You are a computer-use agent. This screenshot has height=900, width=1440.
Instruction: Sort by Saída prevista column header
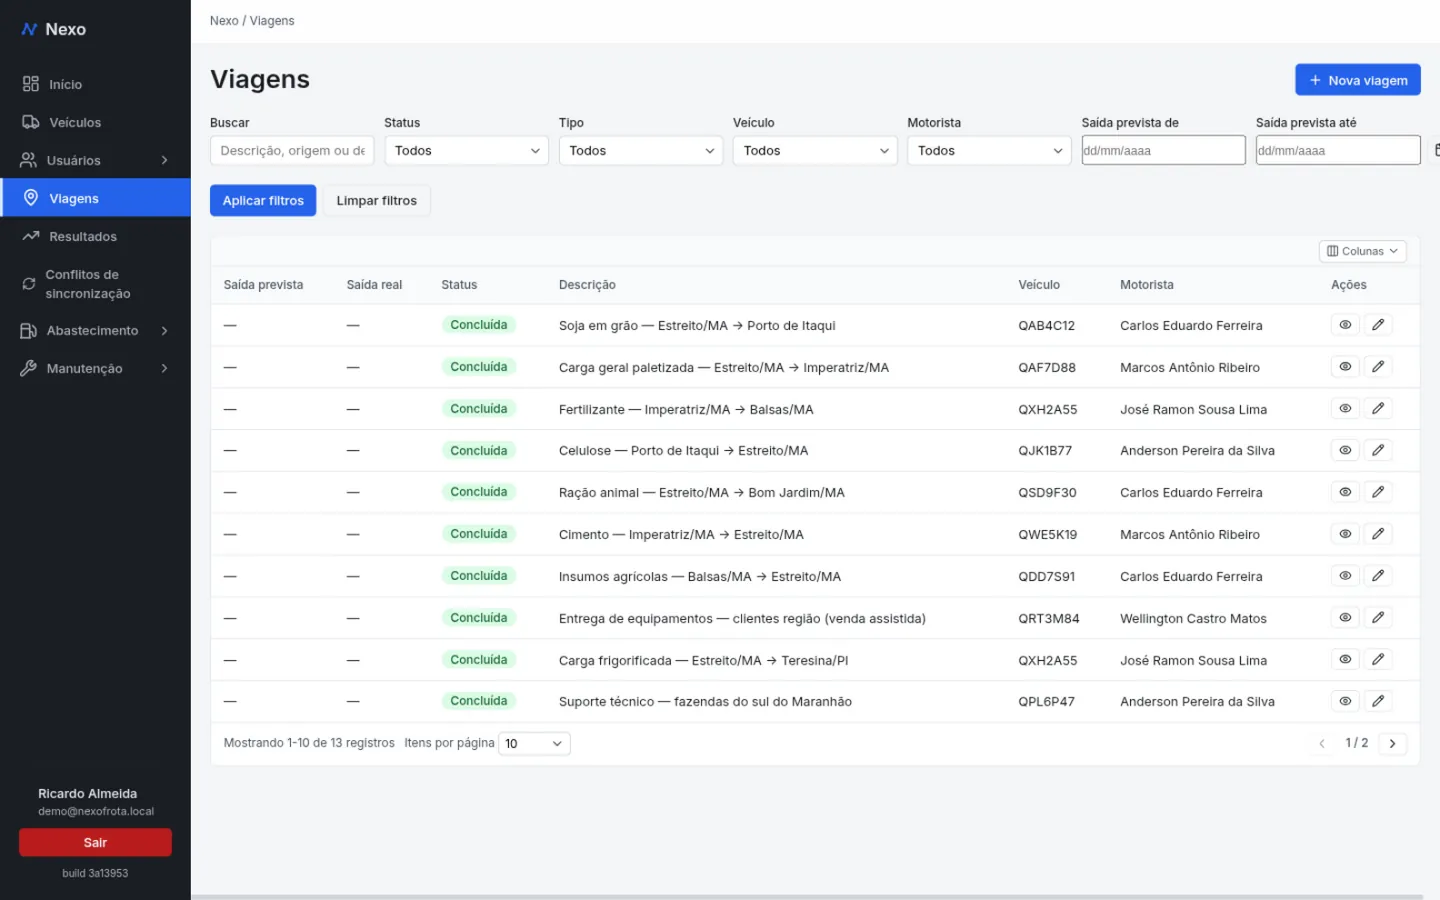[x=263, y=285]
